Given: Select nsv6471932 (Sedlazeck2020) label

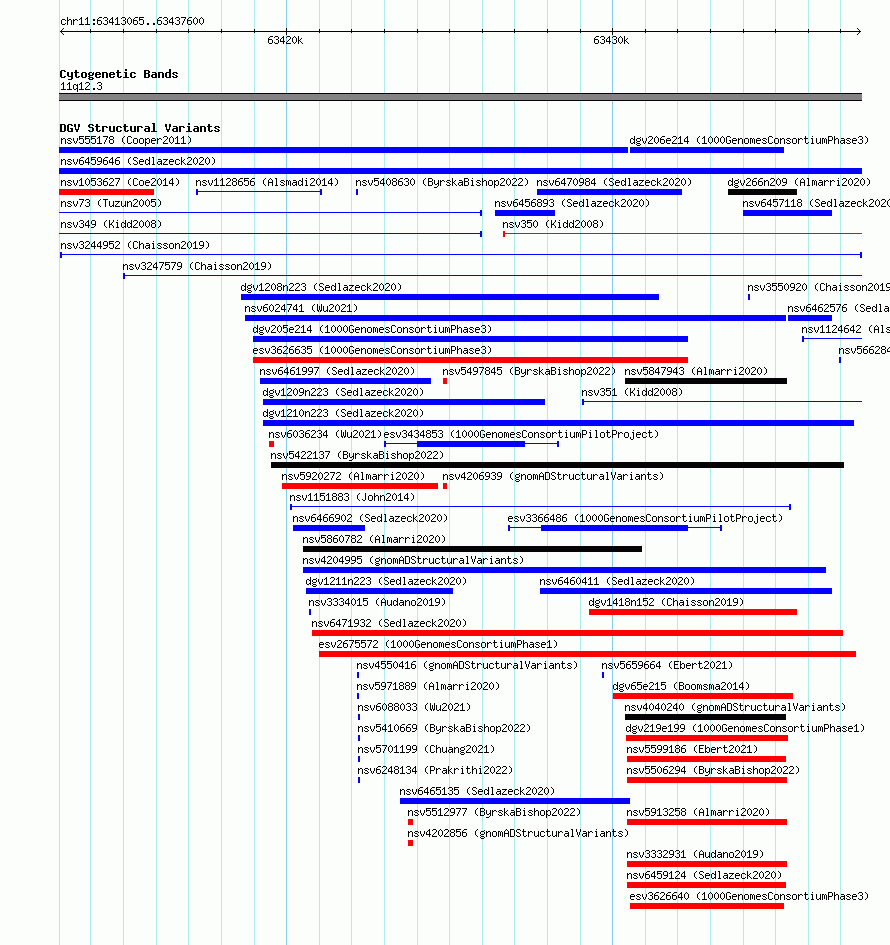Looking at the screenshot, I should click(x=389, y=624).
